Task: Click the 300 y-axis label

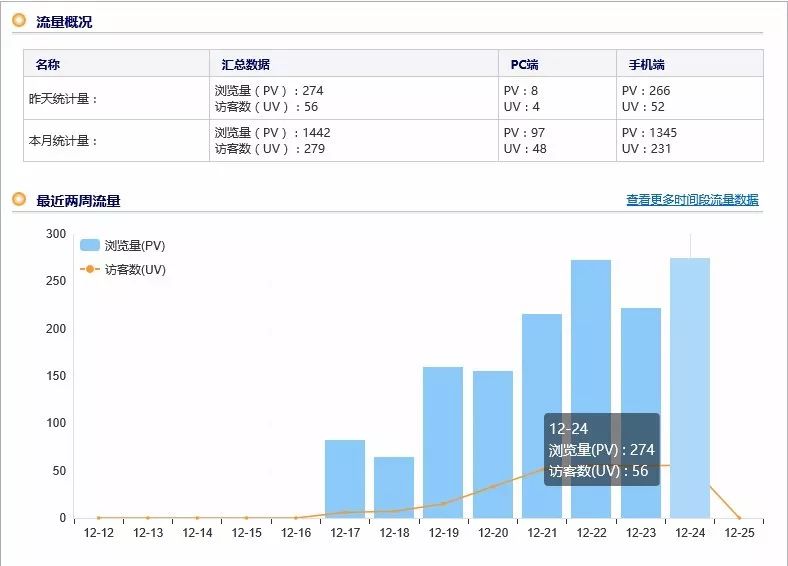Action: click(56, 234)
